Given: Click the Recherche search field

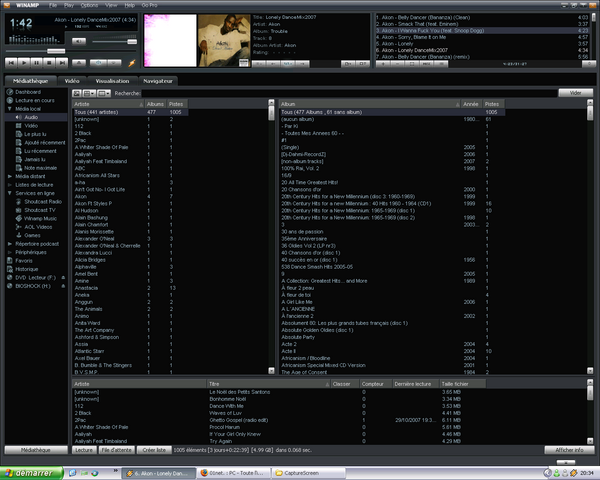Looking at the screenshot, I should tap(349, 93).
